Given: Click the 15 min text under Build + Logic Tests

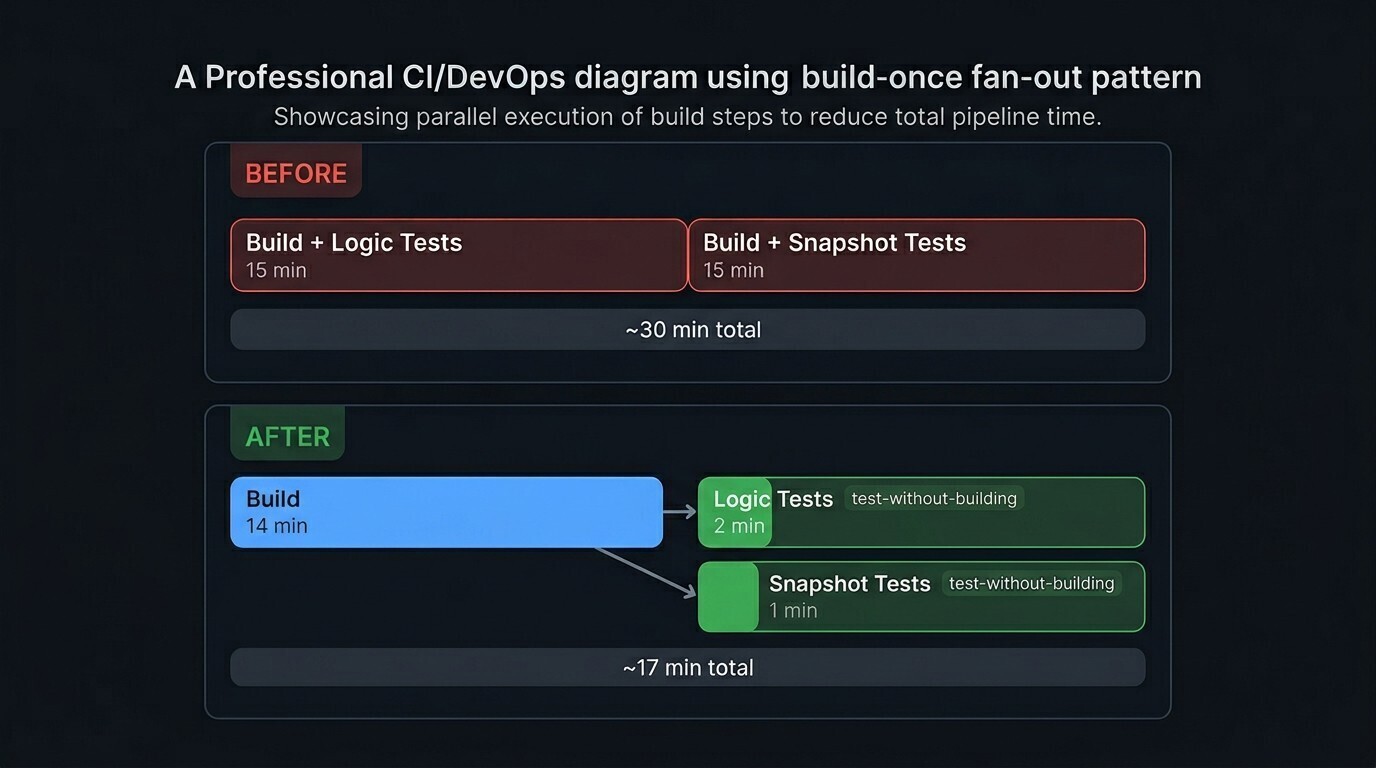Looking at the screenshot, I should tap(276, 270).
